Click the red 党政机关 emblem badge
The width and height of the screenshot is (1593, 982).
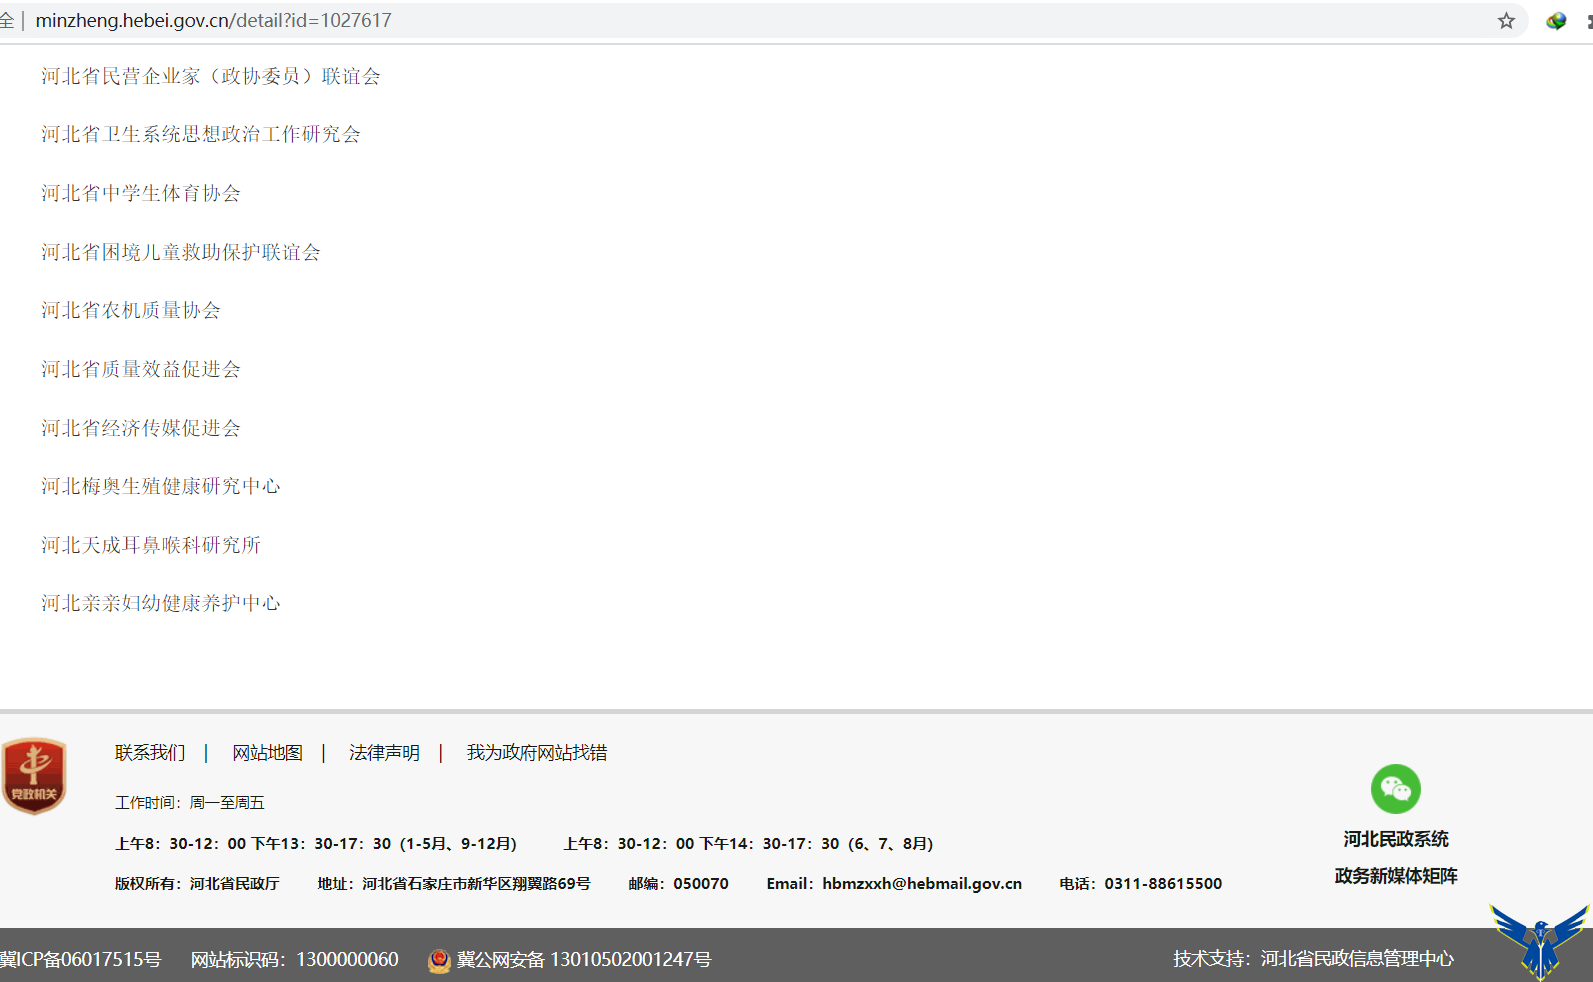point(34,776)
